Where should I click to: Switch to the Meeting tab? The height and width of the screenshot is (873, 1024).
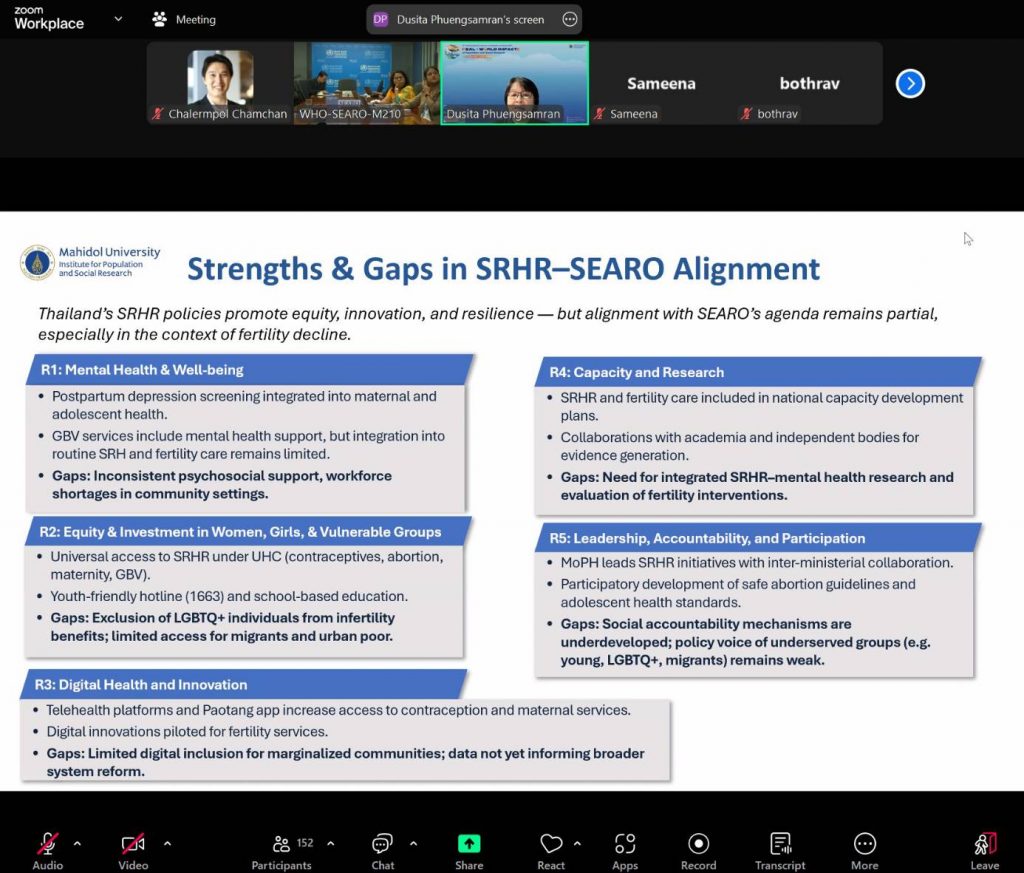tap(184, 19)
